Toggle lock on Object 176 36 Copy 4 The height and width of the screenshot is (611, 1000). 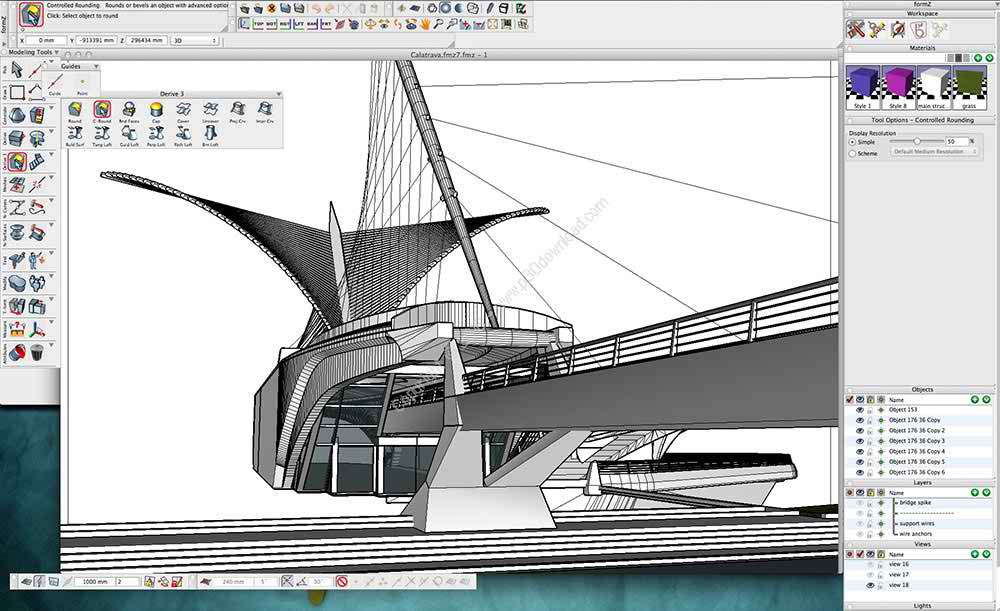(870, 452)
